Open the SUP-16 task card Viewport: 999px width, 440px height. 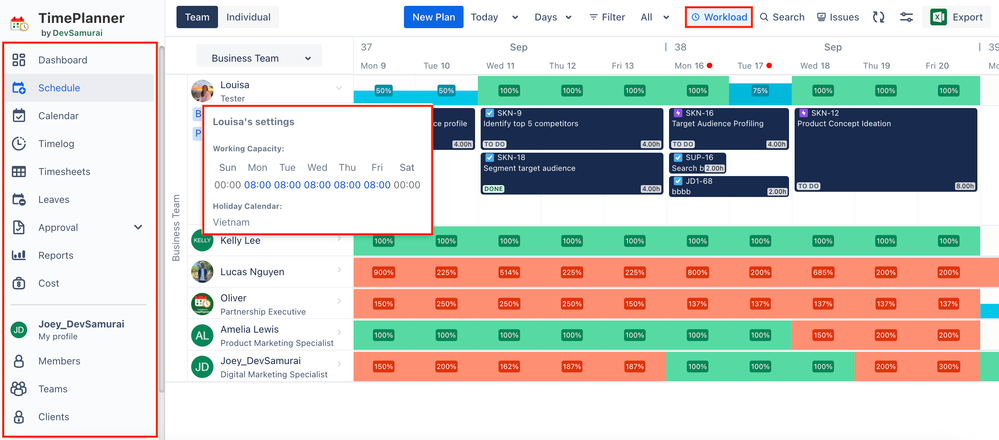coord(697,163)
